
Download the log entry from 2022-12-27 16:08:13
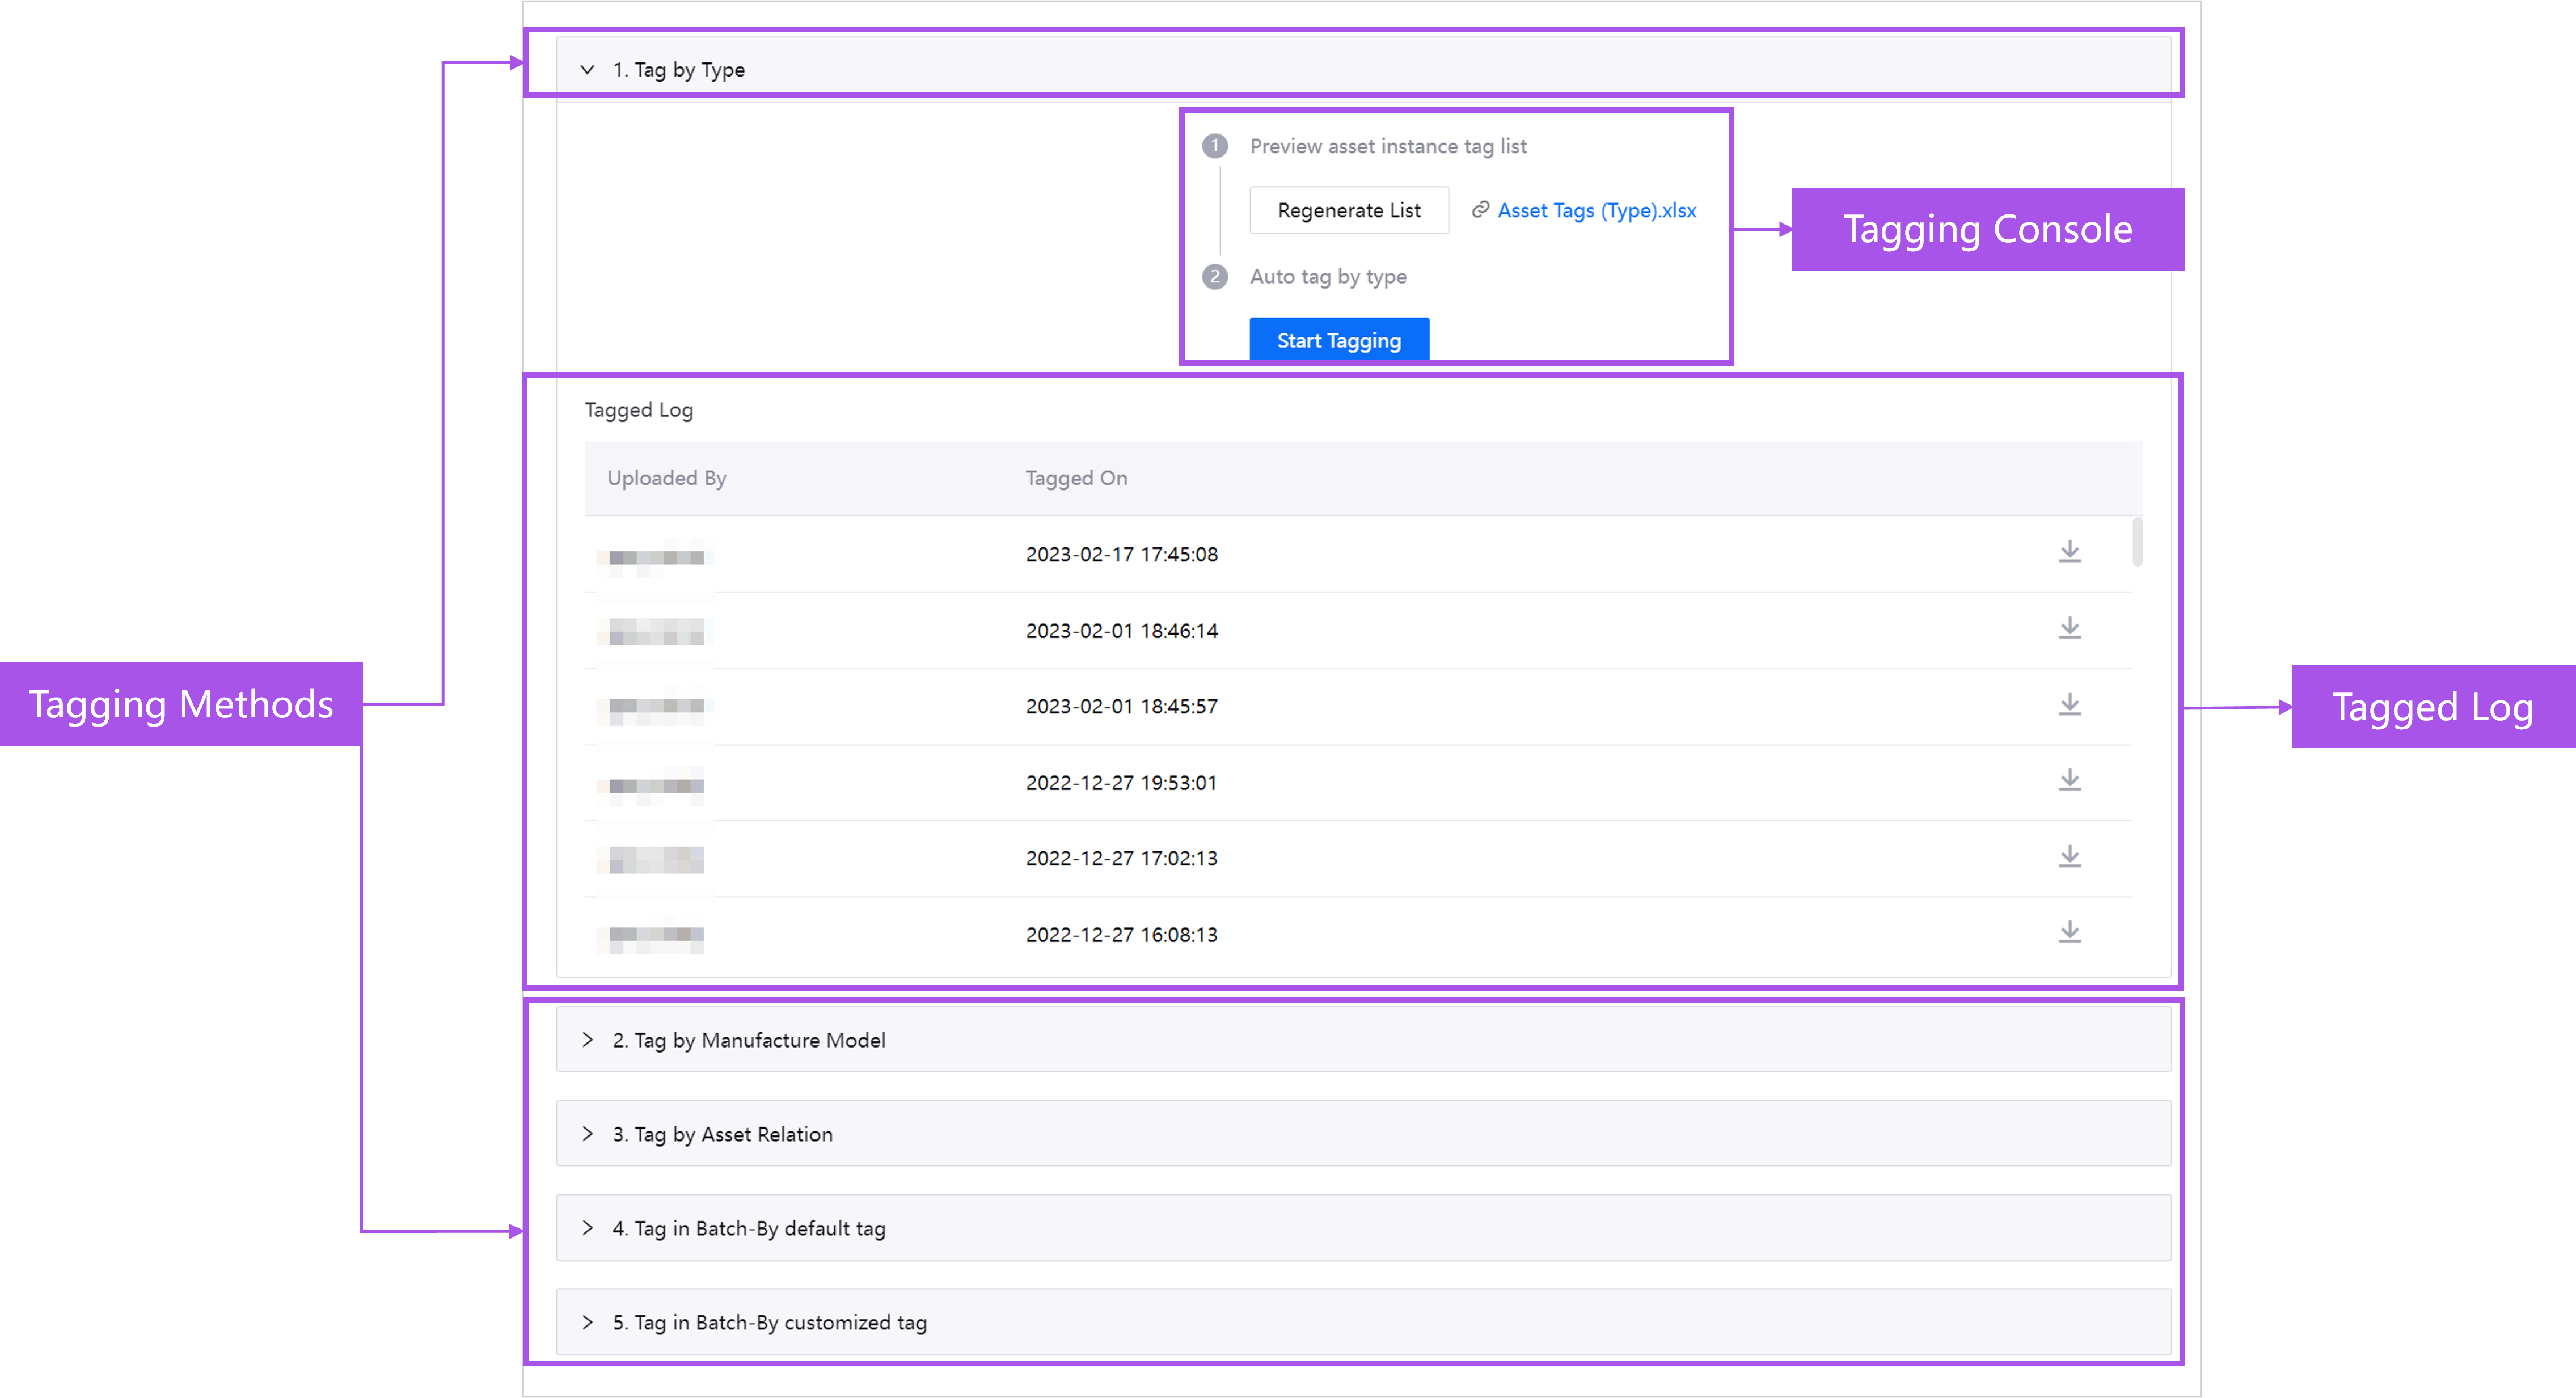tap(2069, 931)
